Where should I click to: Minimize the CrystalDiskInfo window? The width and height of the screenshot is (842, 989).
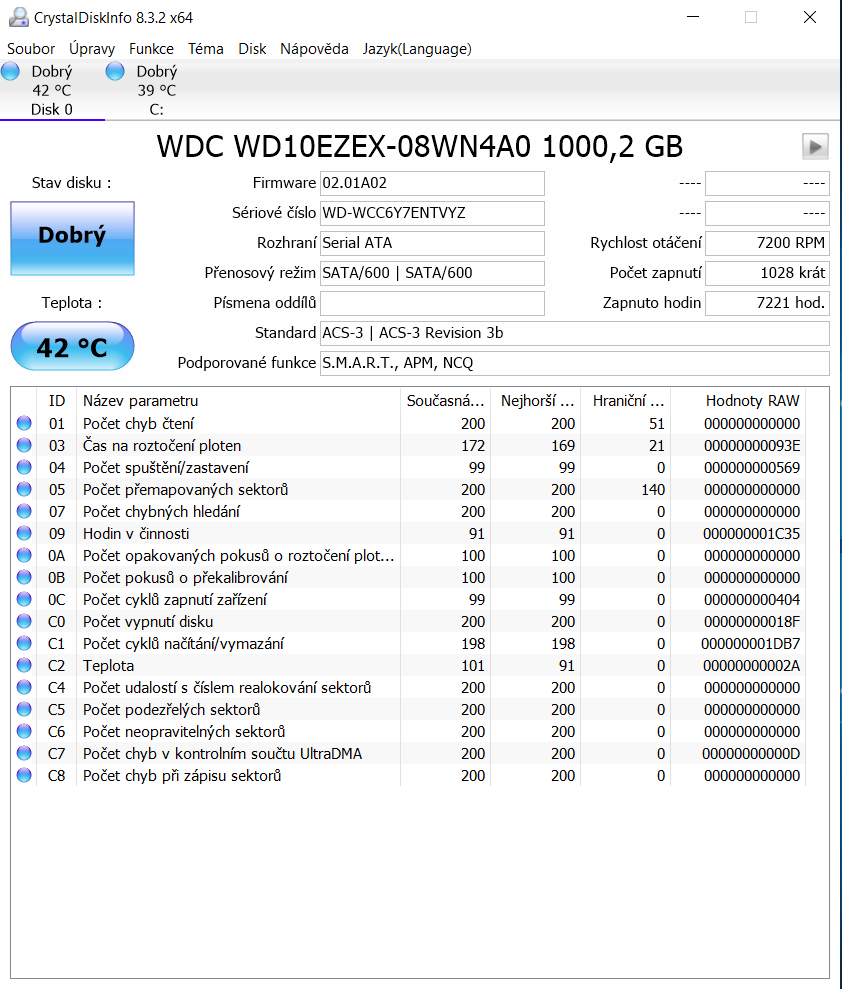(x=693, y=17)
